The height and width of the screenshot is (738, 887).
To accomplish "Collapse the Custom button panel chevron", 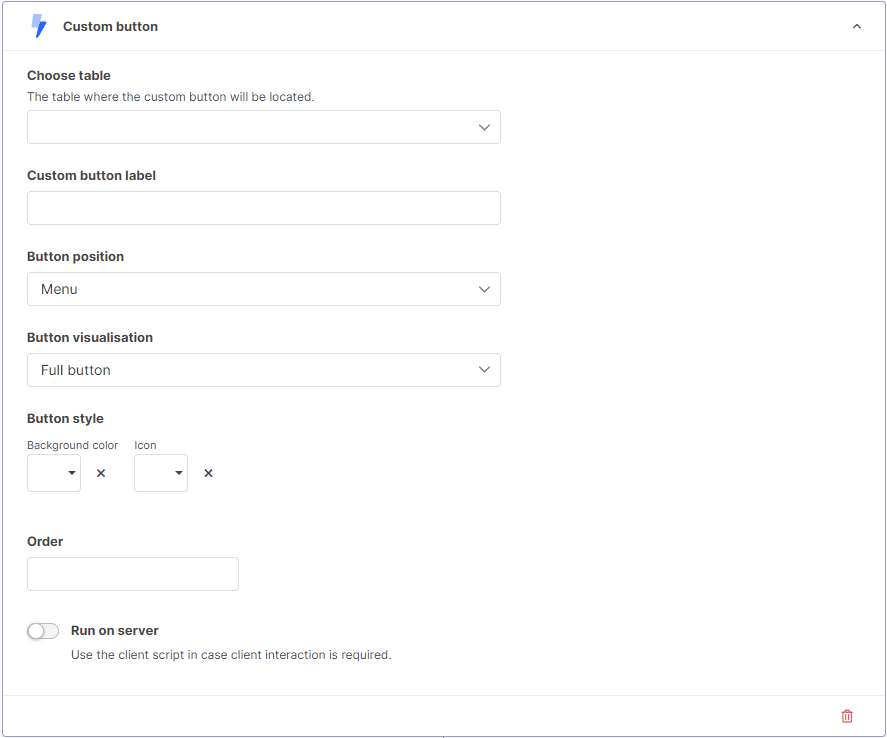I will click(856, 26).
